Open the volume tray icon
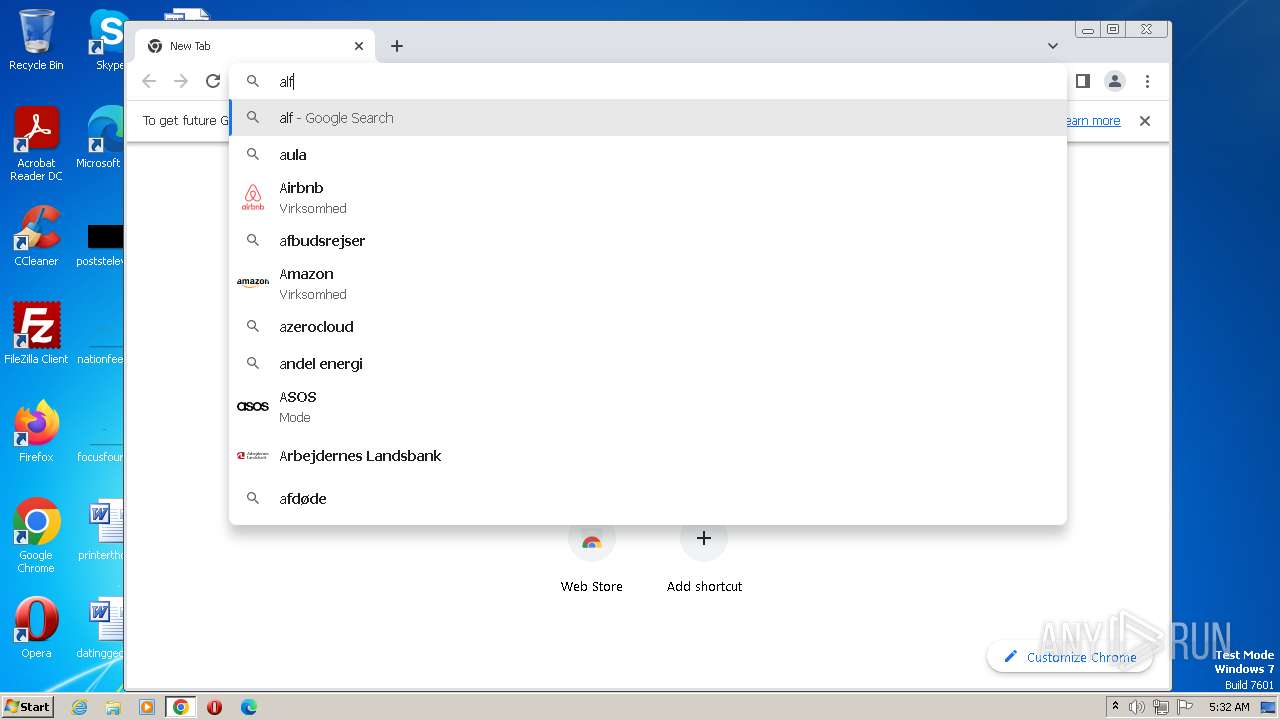The height and width of the screenshot is (720, 1280). (1137, 707)
